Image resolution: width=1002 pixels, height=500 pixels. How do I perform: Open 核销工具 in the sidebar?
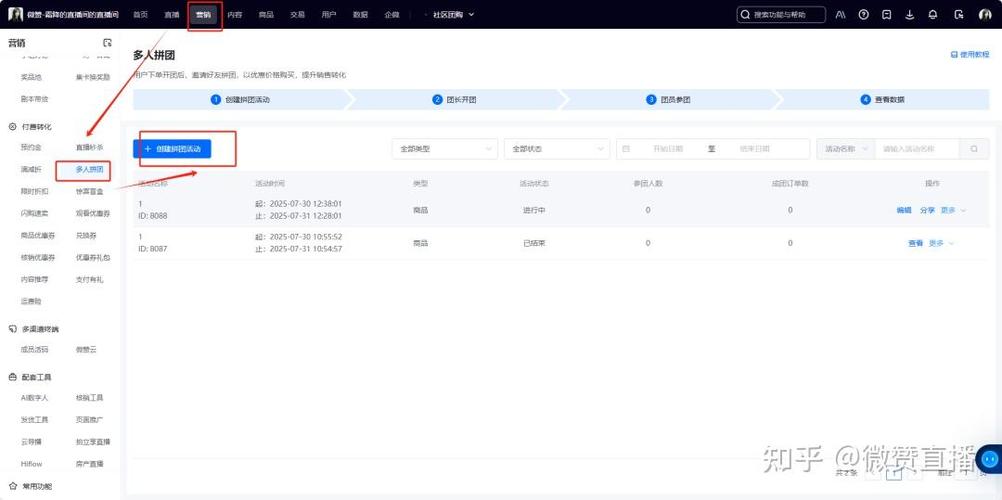(89, 398)
